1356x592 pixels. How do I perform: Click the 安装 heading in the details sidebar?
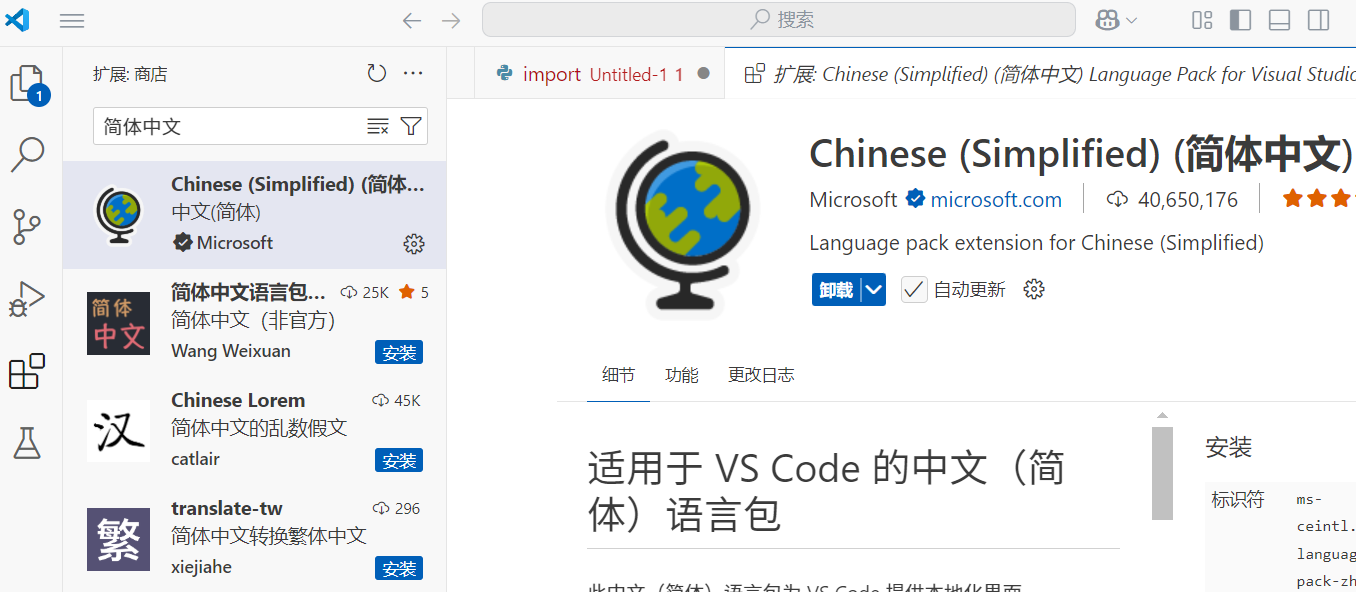point(1229,447)
